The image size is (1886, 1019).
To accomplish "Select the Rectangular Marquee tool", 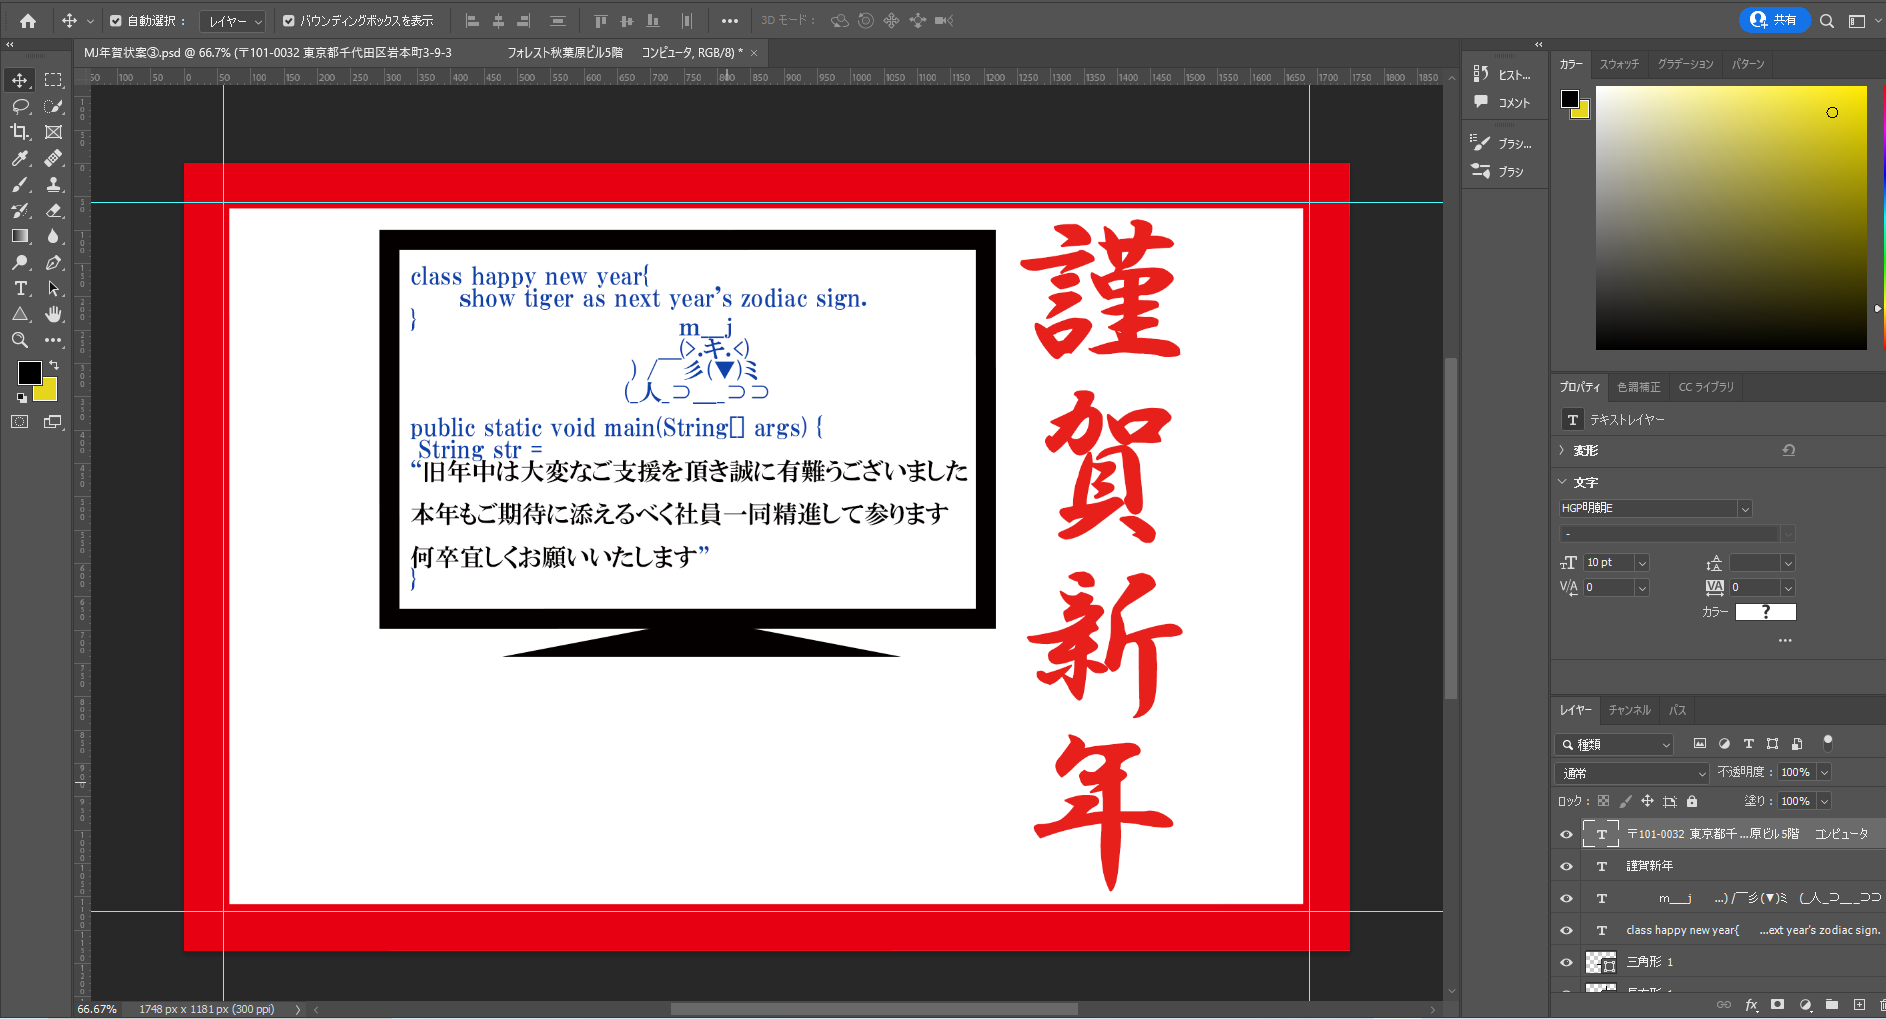I will 54,80.
